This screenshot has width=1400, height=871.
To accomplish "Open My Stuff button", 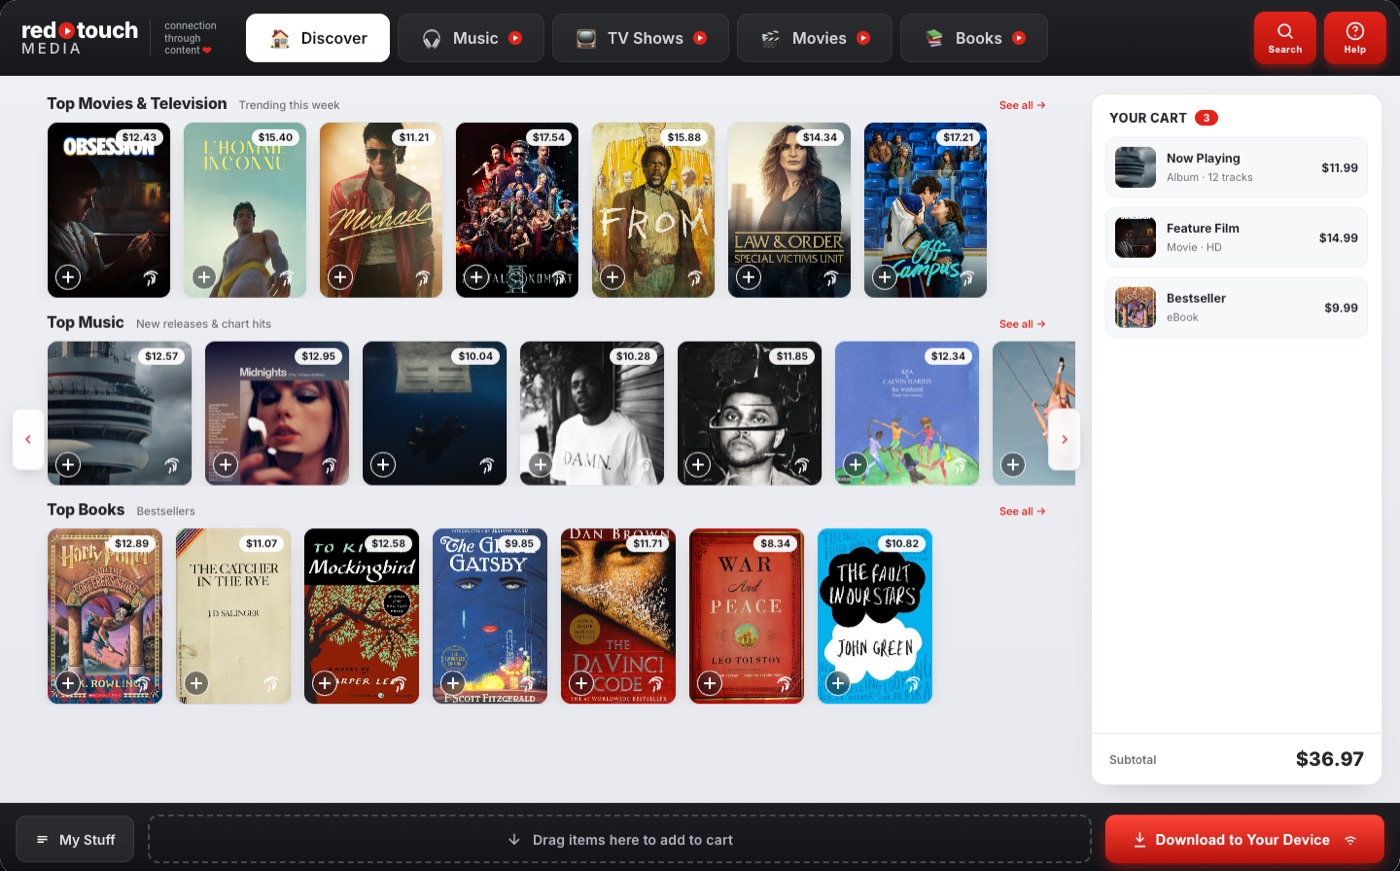I will pyautogui.click(x=76, y=840).
